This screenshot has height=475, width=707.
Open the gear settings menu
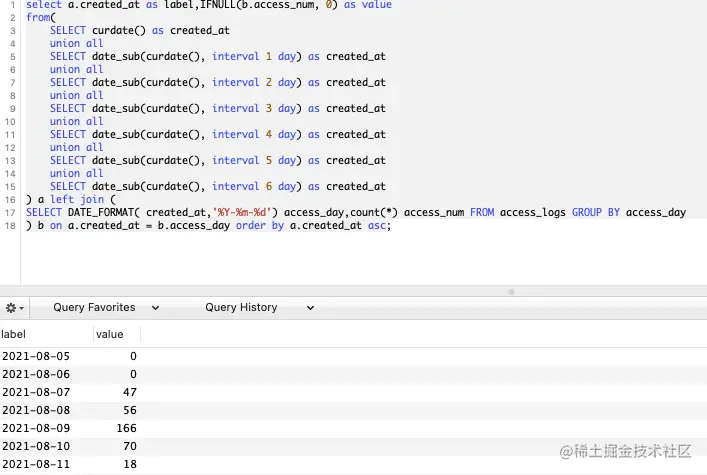14,308
